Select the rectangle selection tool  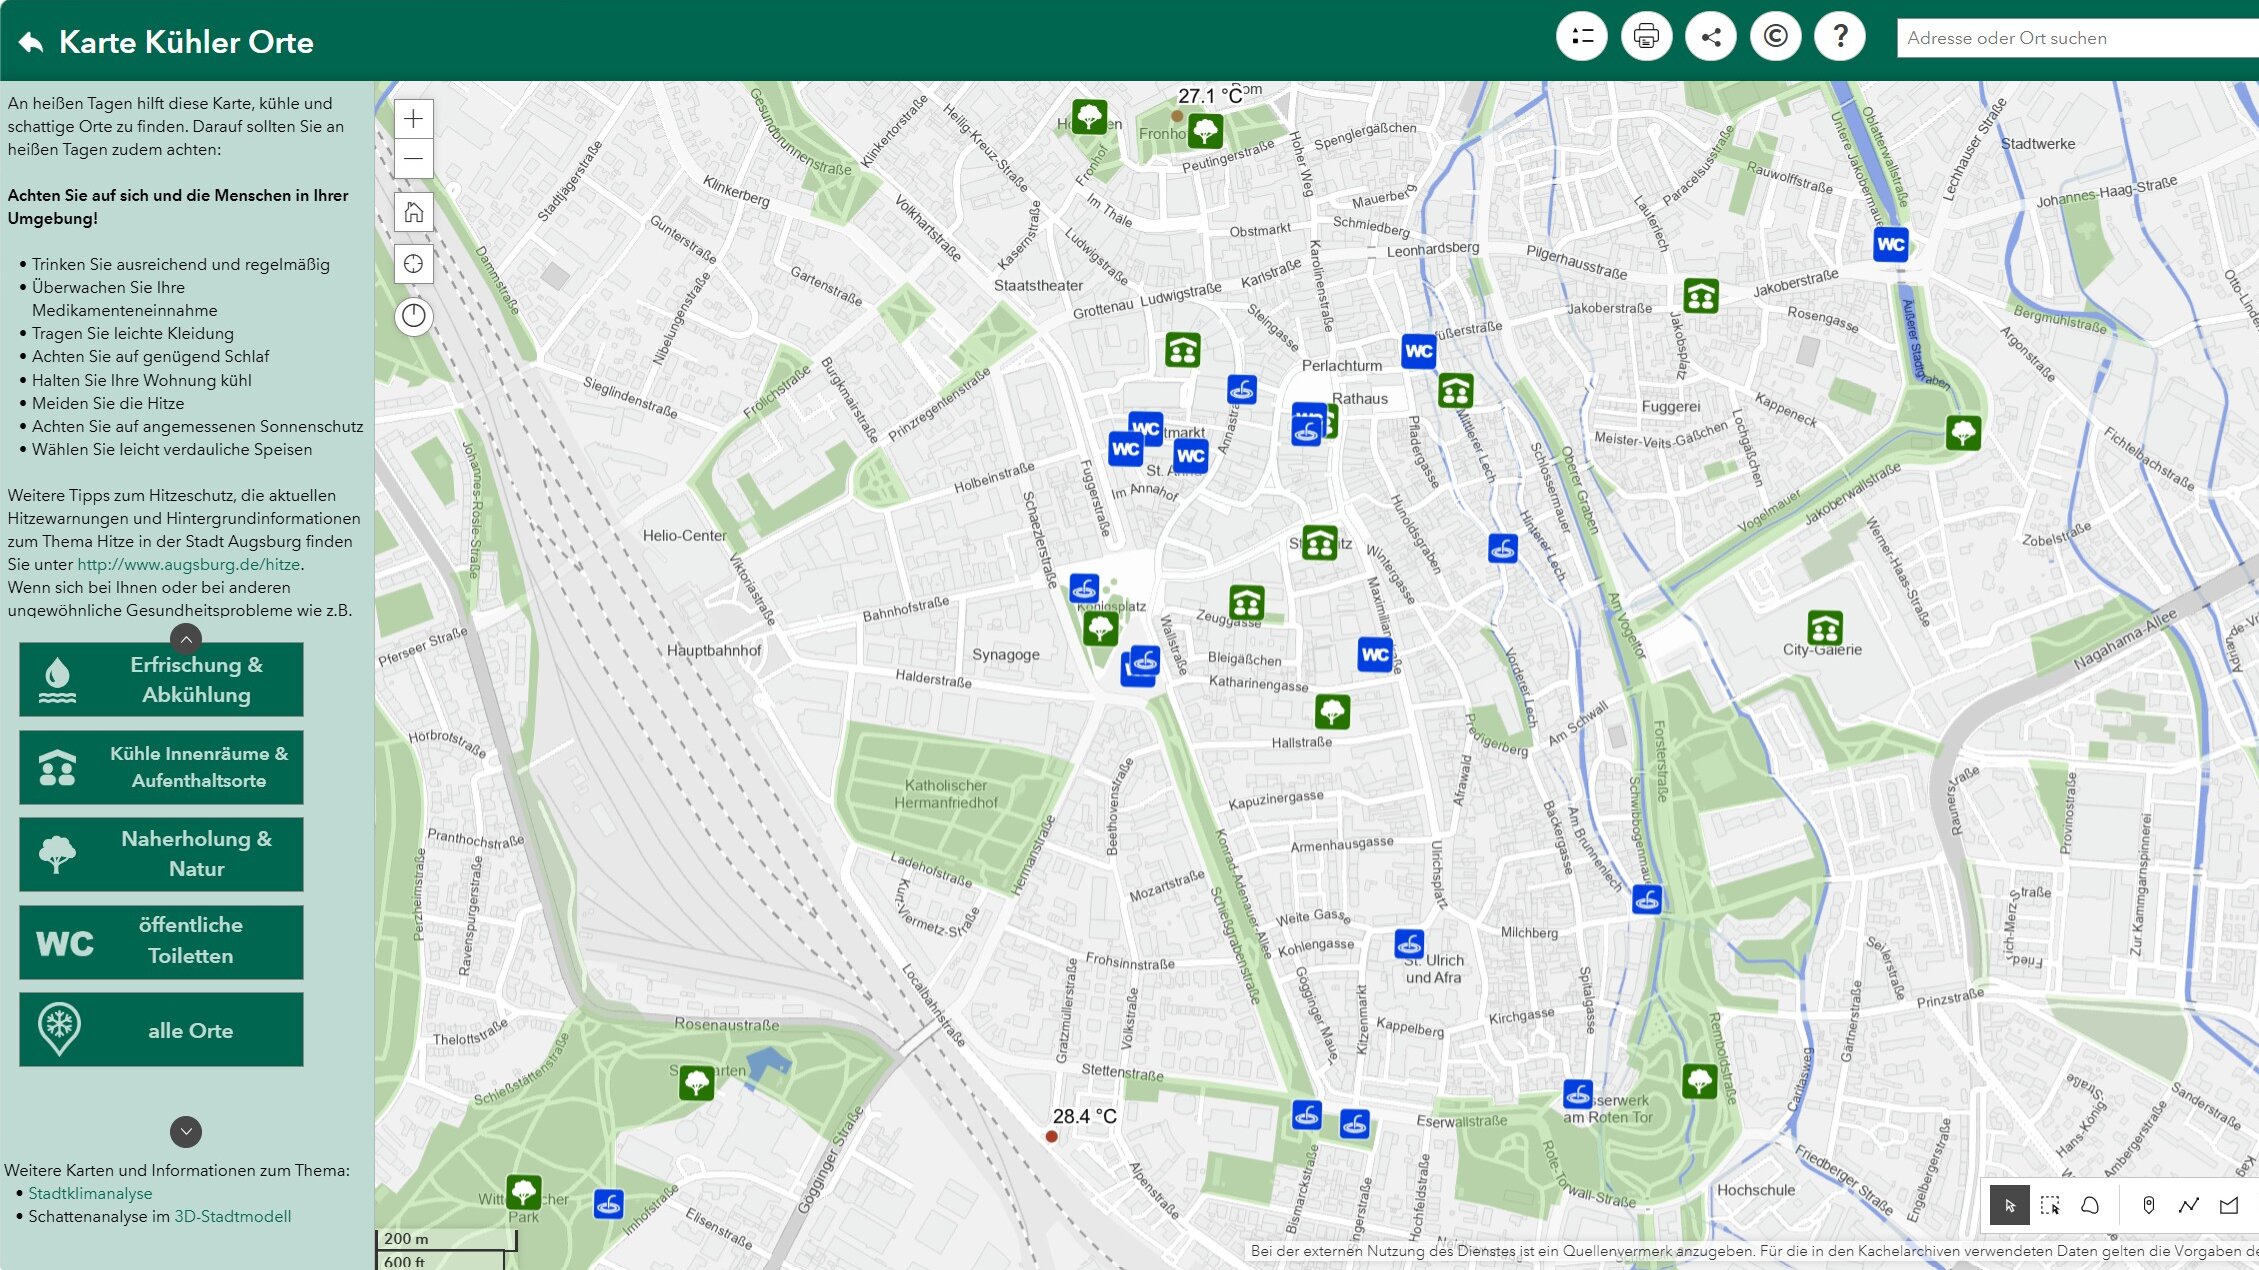2050,1205
